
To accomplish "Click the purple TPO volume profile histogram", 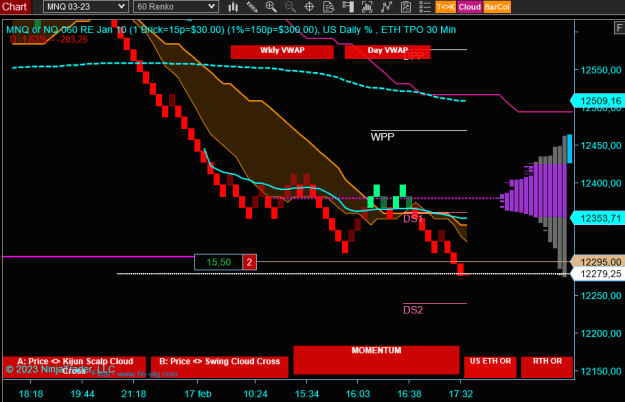I will pyautogui.click(x=534, y=190).
